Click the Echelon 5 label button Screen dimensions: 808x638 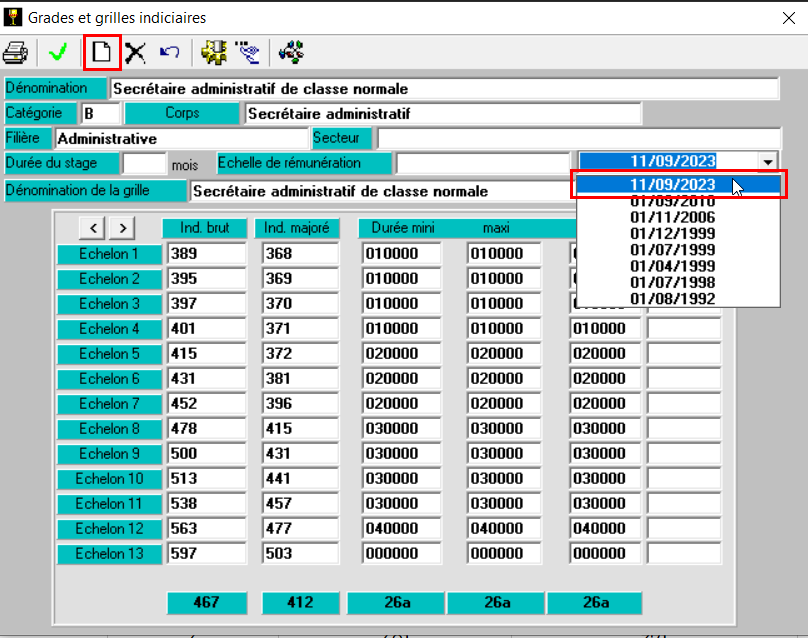click(108, 354)
